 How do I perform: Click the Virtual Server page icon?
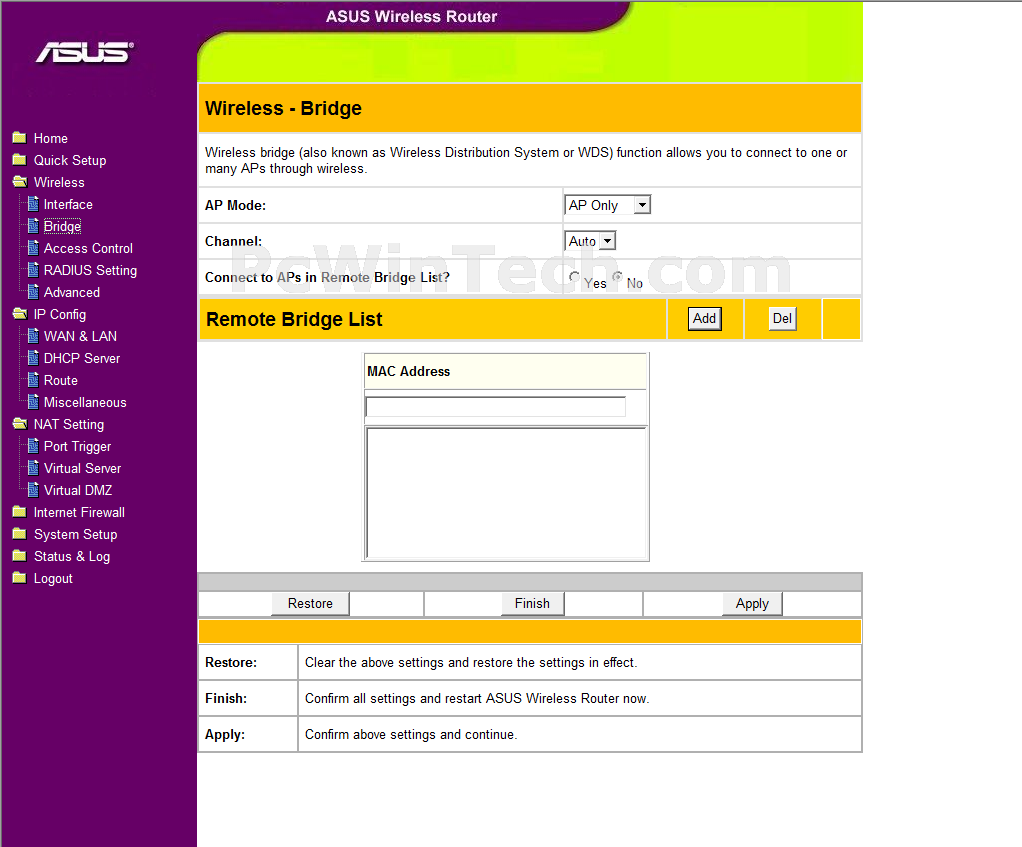(x=33, y=468)
